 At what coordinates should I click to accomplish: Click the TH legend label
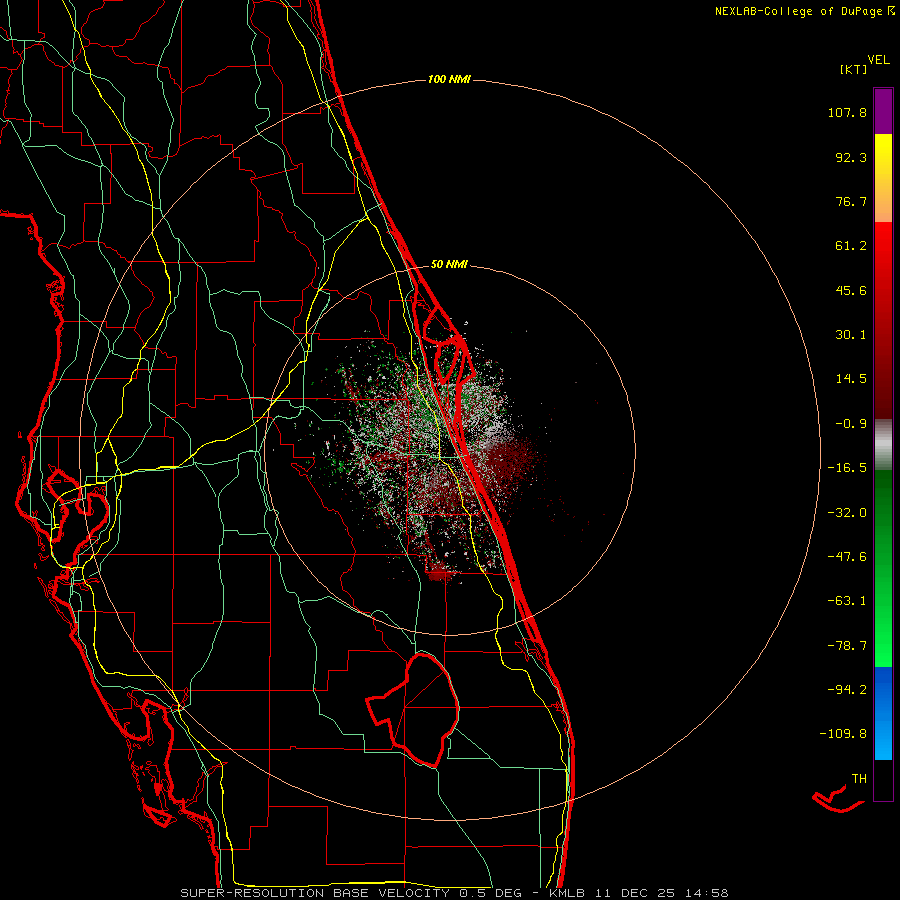coord(859,778)
